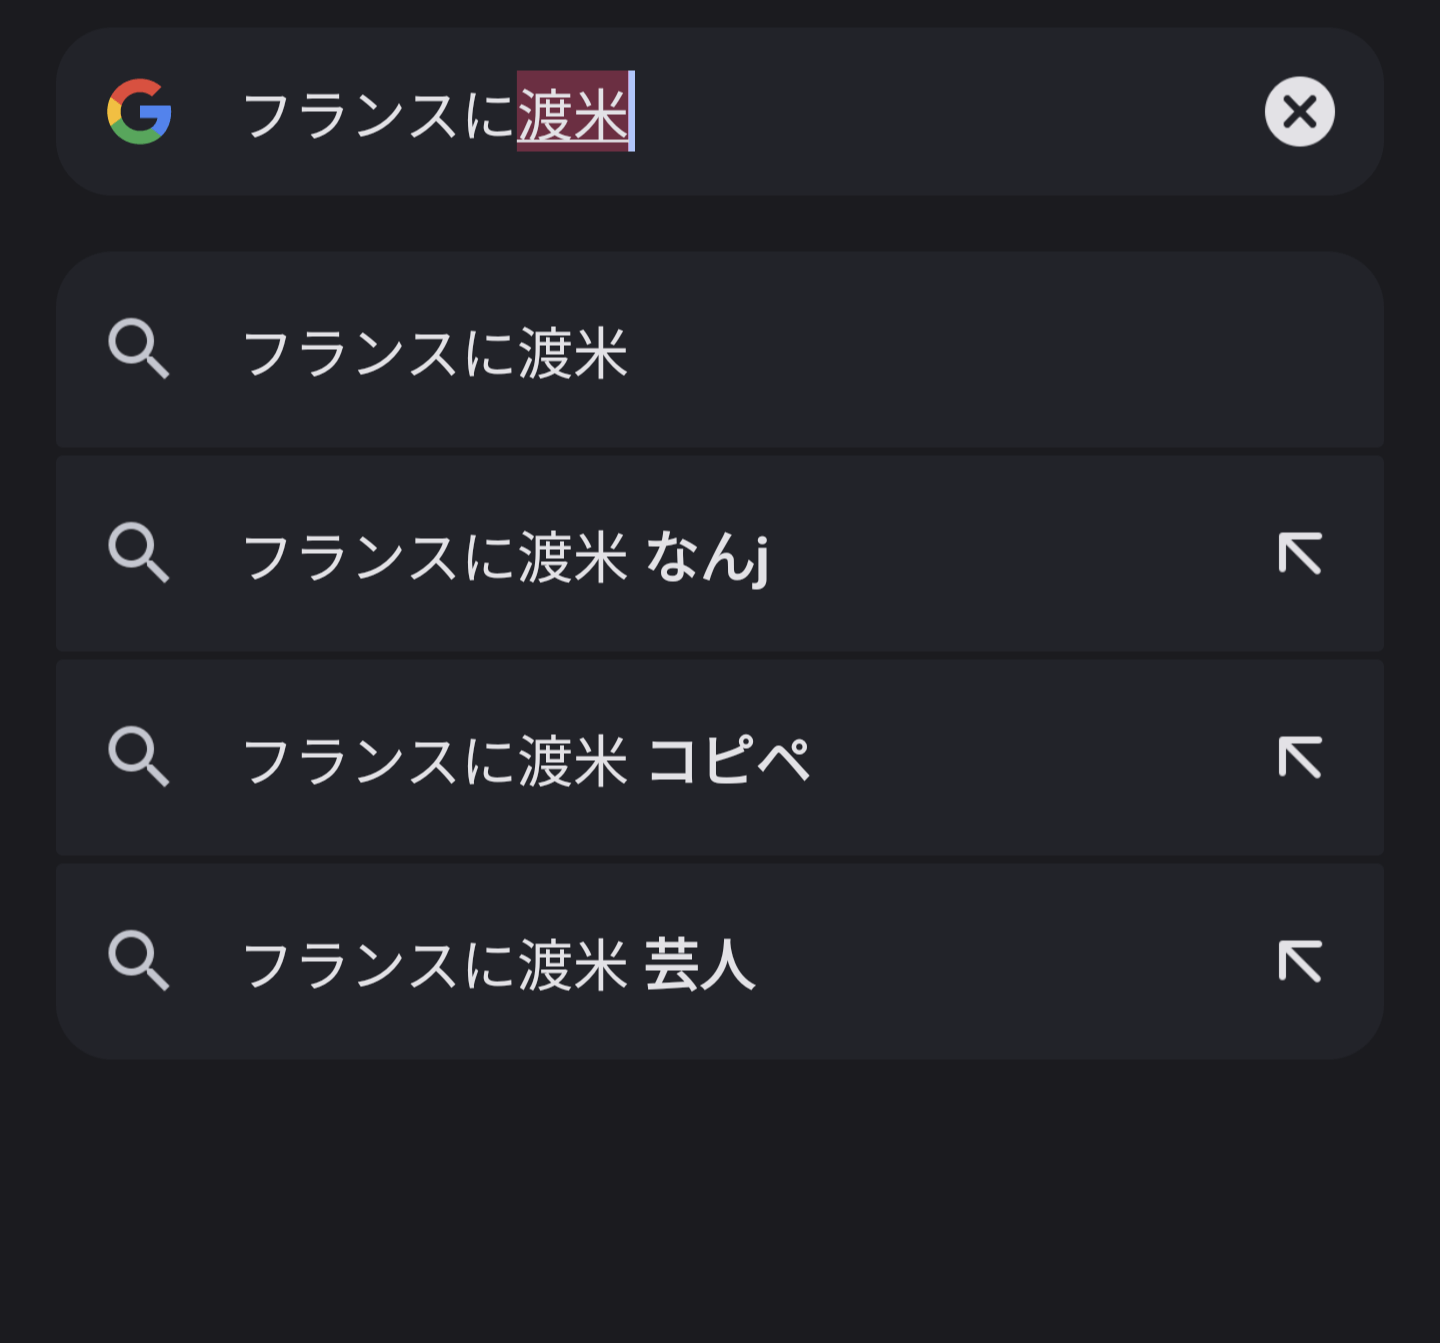Tap the Google logo in the search bar
1440x1343 pixels.
pos(140,112)
